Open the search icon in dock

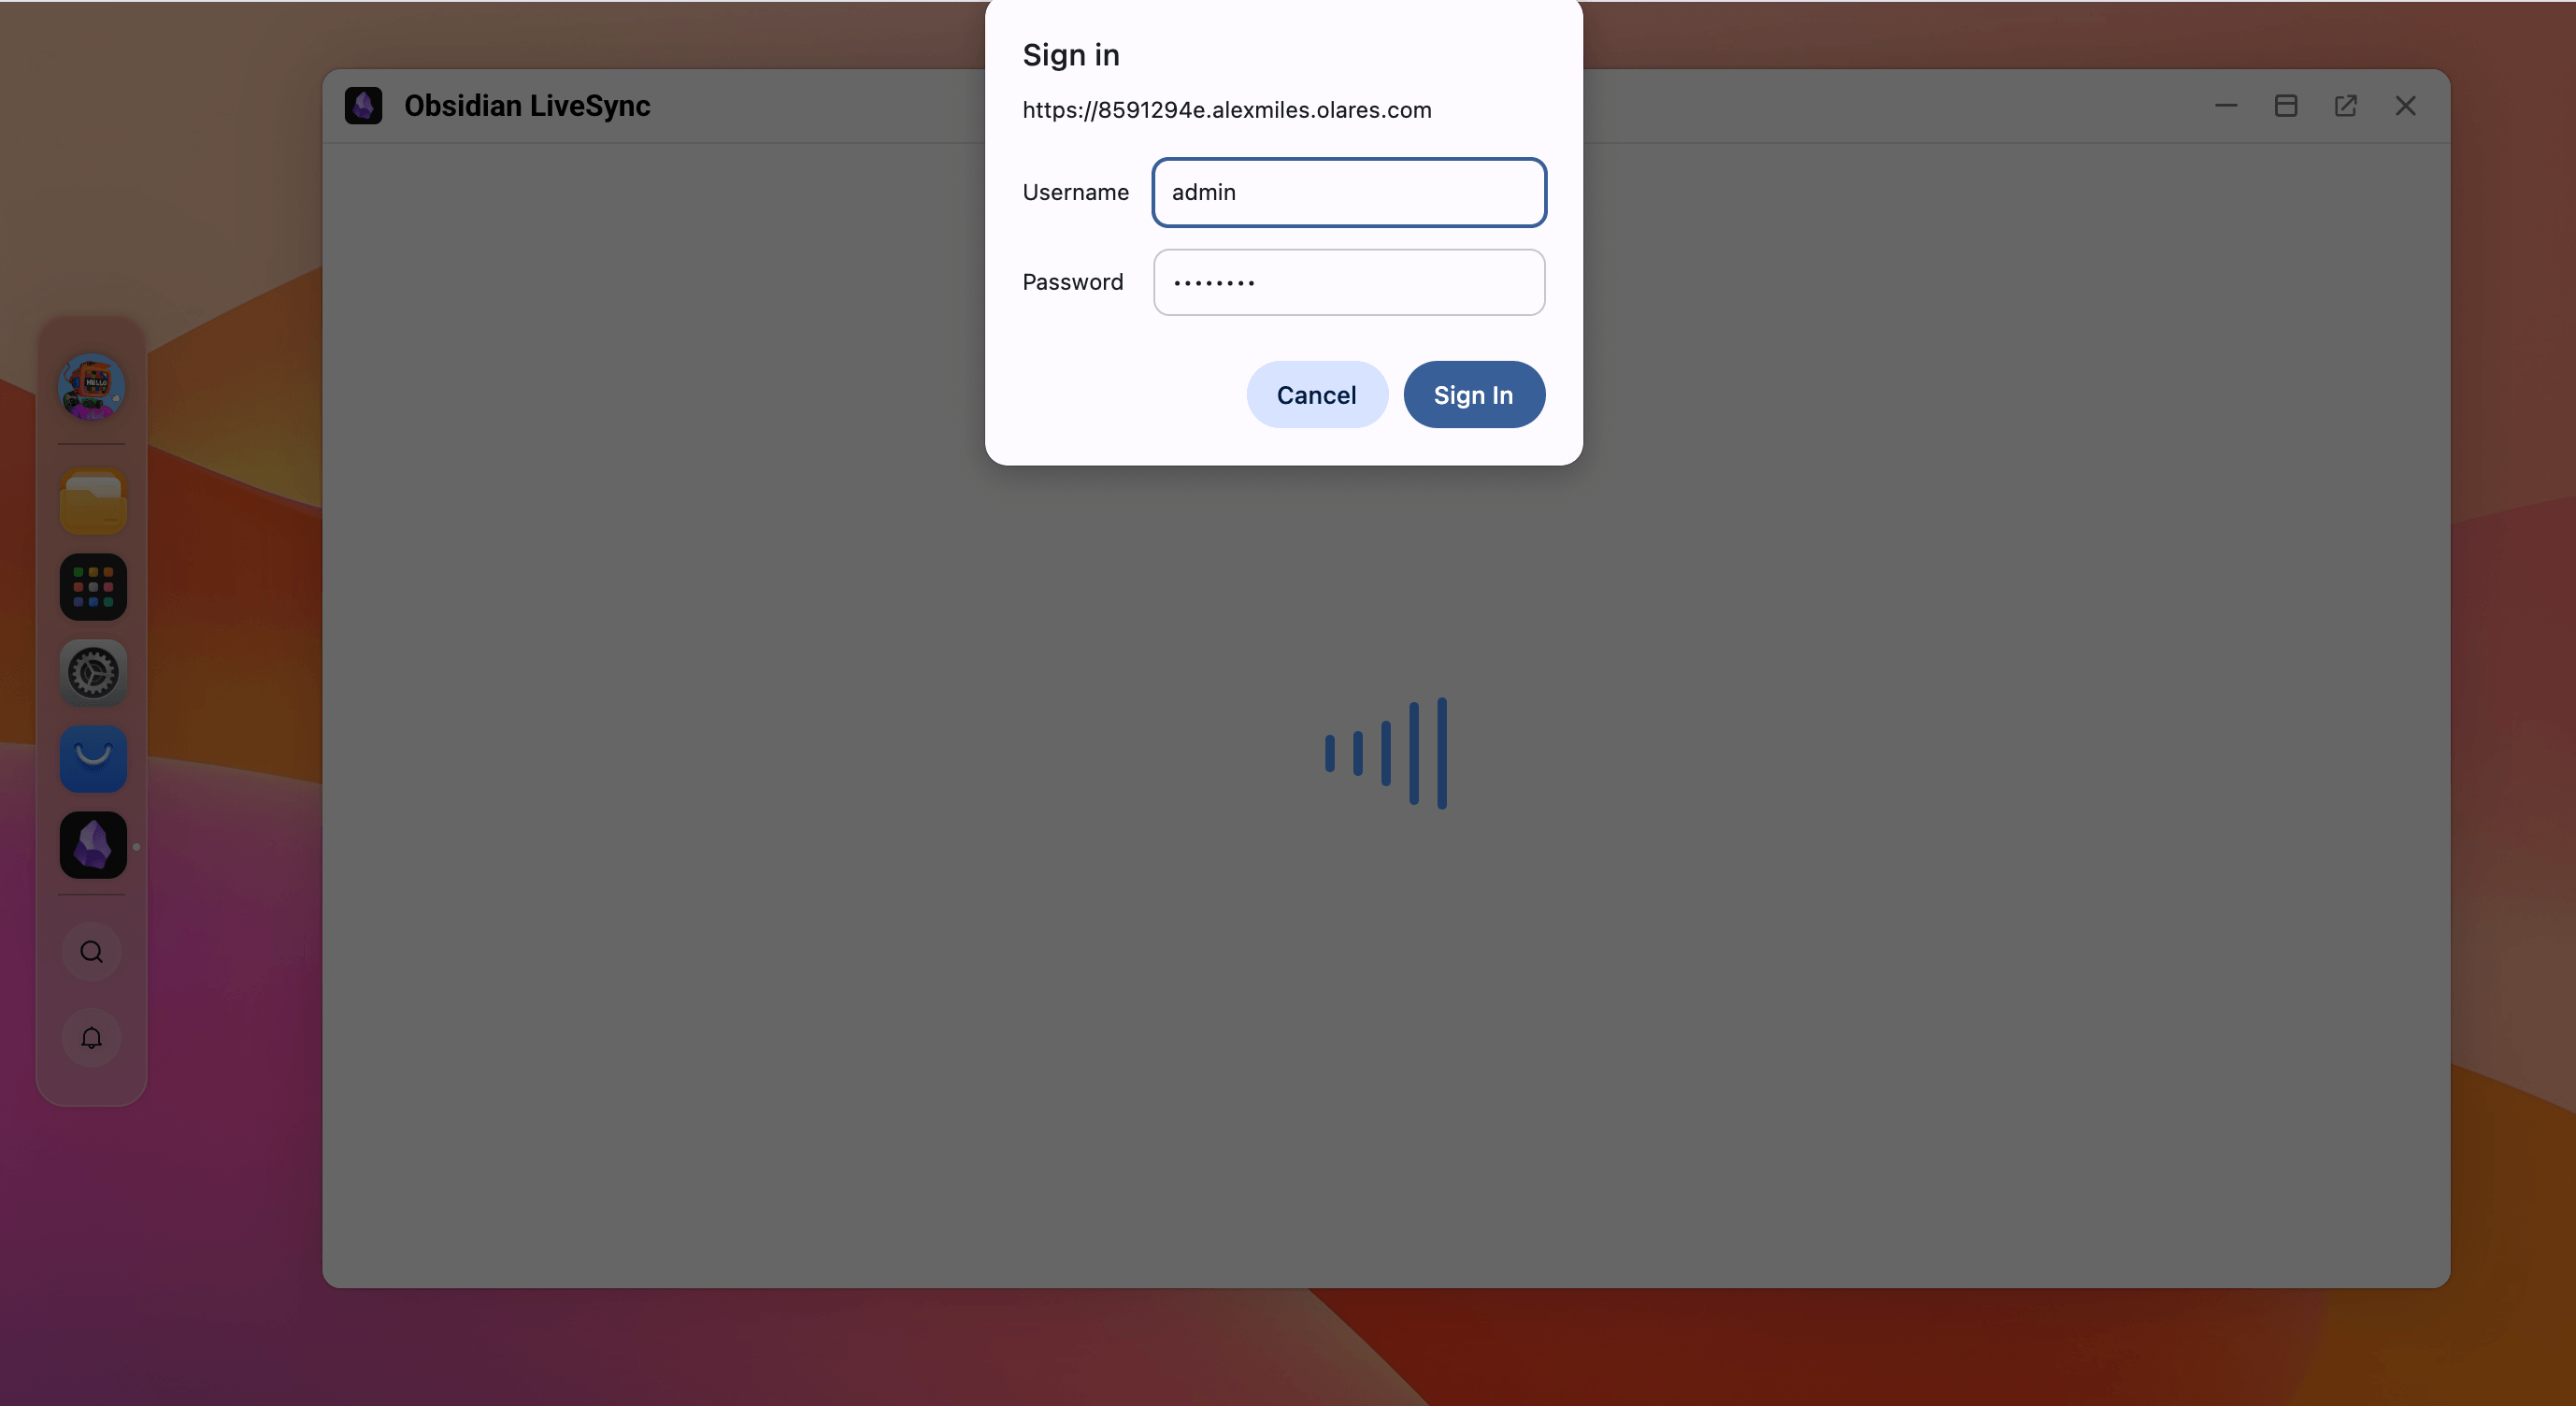92,952
